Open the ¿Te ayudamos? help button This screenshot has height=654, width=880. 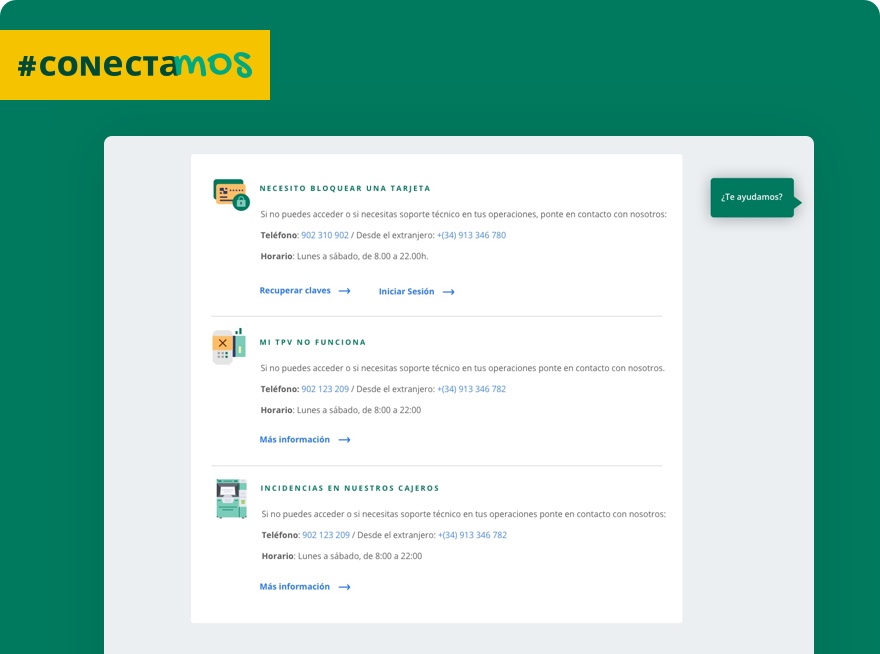752,198
